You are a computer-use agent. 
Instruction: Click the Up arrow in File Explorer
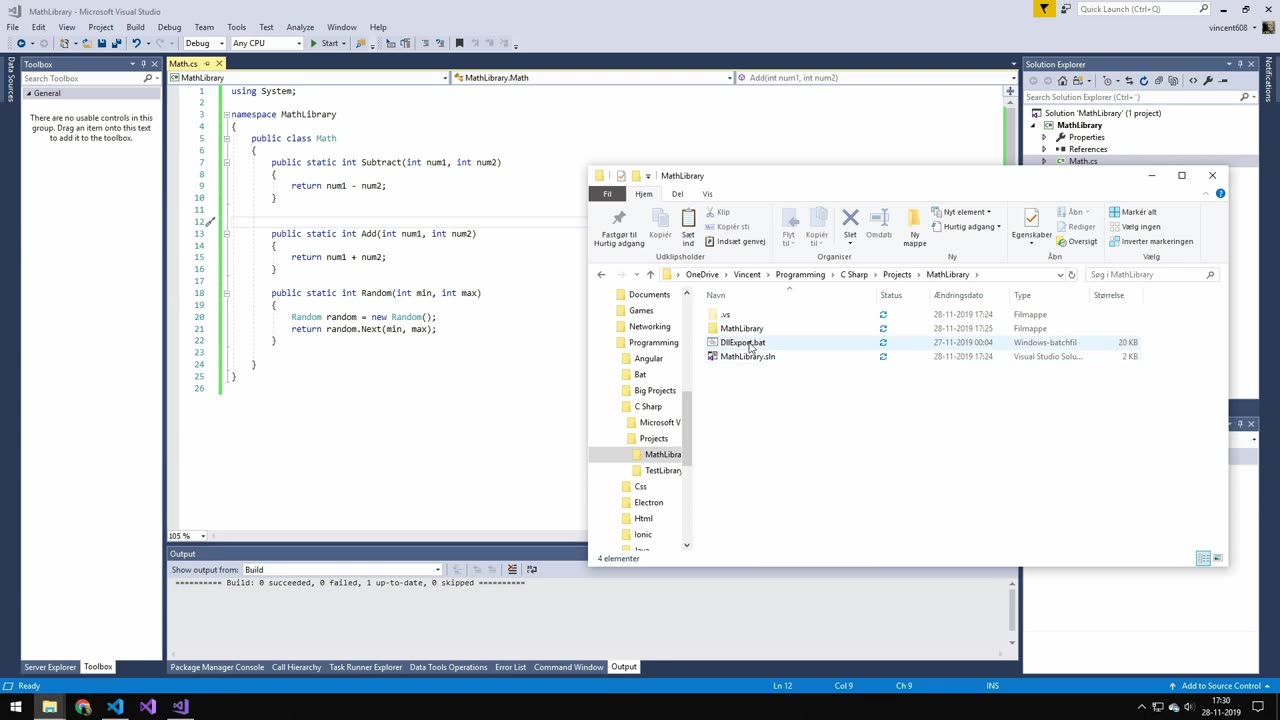point(650,274)
